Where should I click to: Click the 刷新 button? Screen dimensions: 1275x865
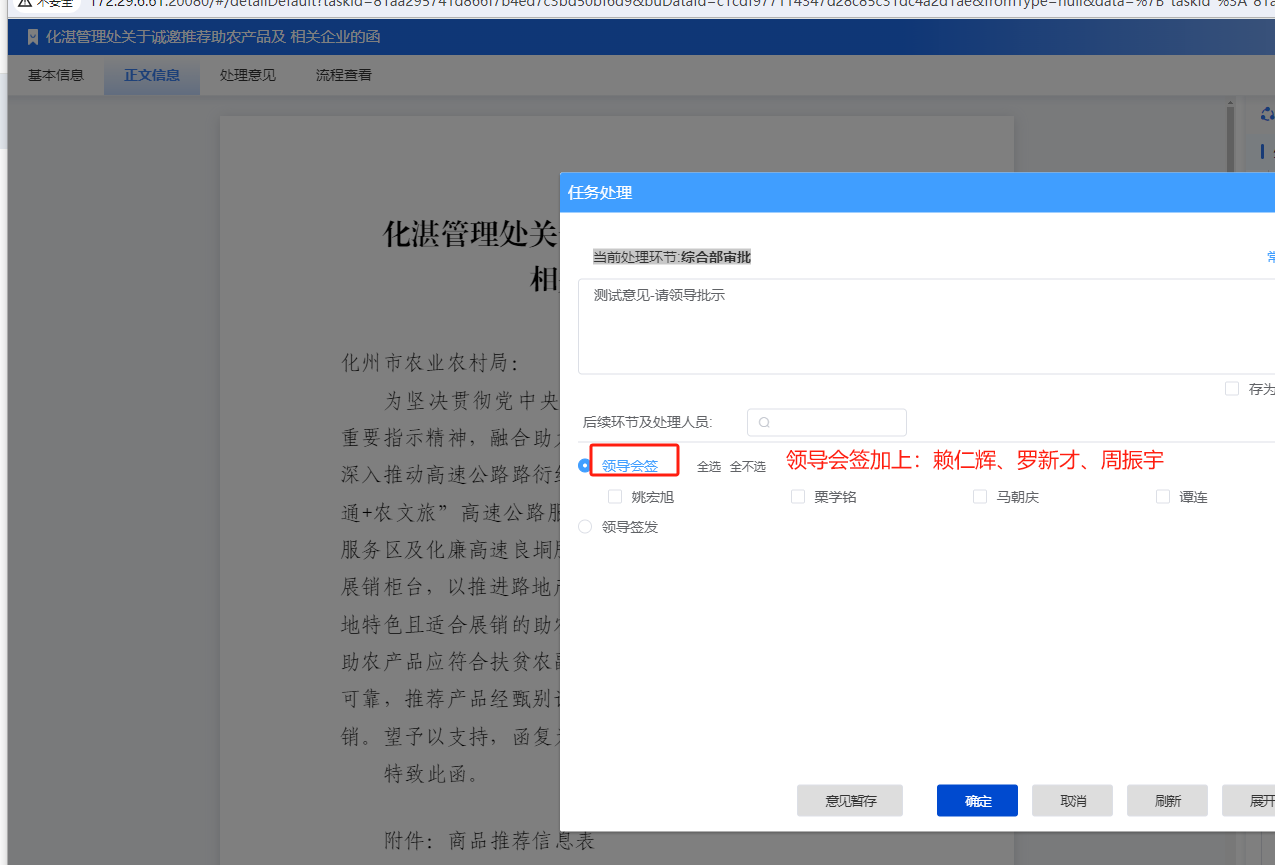coord(1167,801)
